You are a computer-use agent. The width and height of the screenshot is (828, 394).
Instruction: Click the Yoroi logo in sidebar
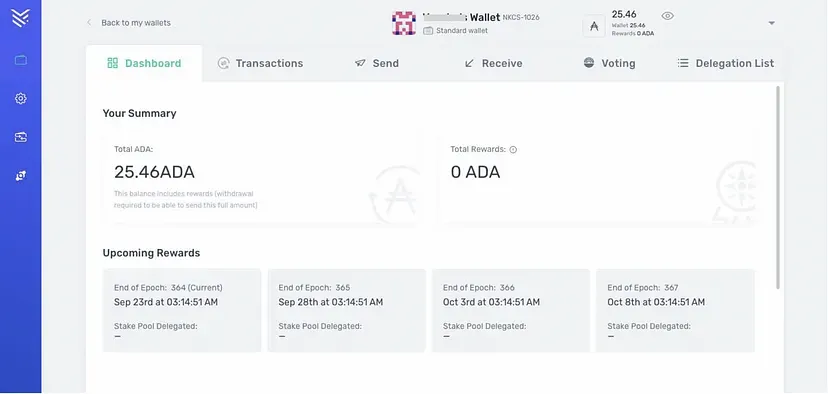pyautogui.click(x=20, y=18)
